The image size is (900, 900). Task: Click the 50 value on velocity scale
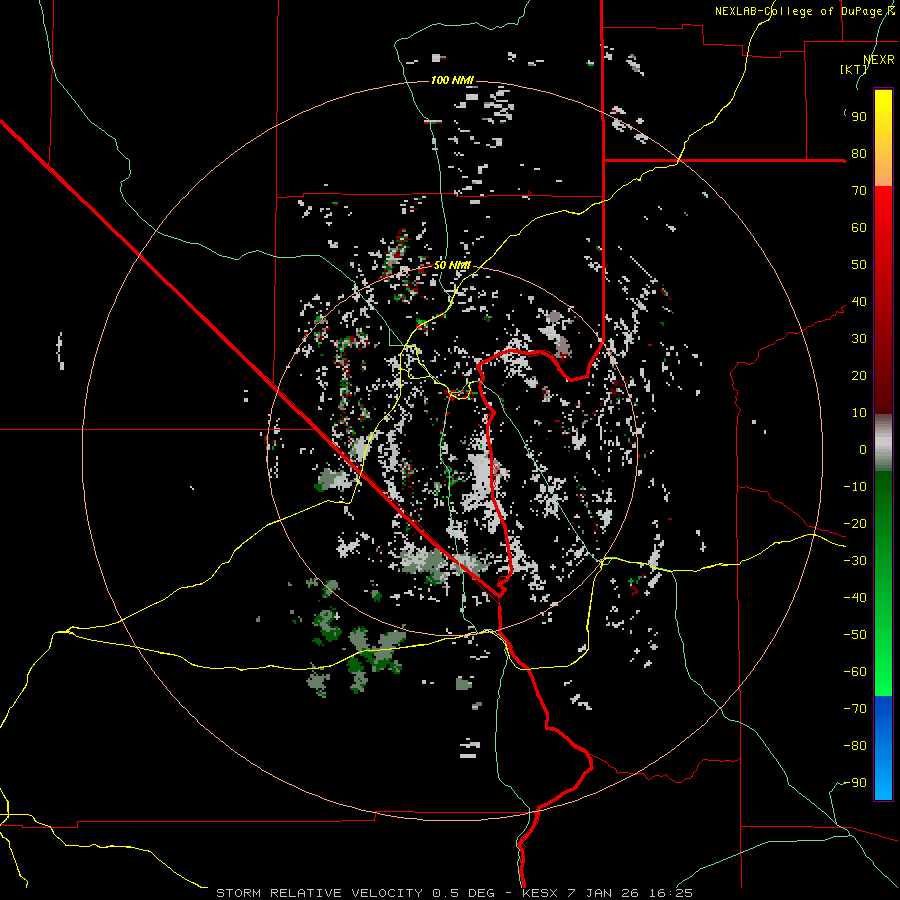[859, 265]
